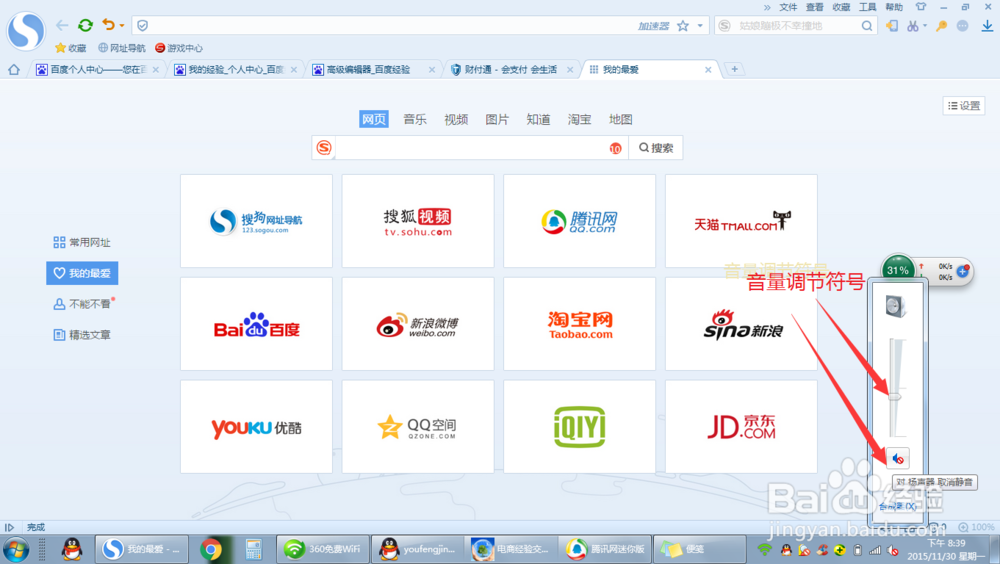Open the 收藏 menu in menu bar

841,7
